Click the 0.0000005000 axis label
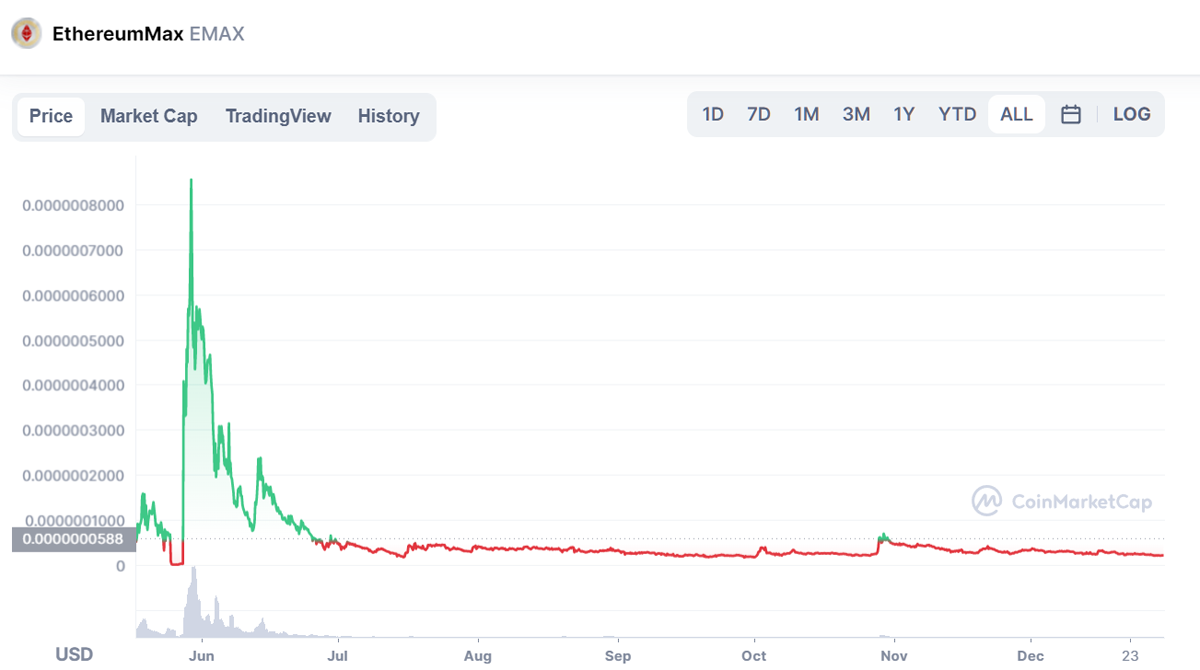Image resolution: width=1200 pixels, height=670 pixels. 73,340
